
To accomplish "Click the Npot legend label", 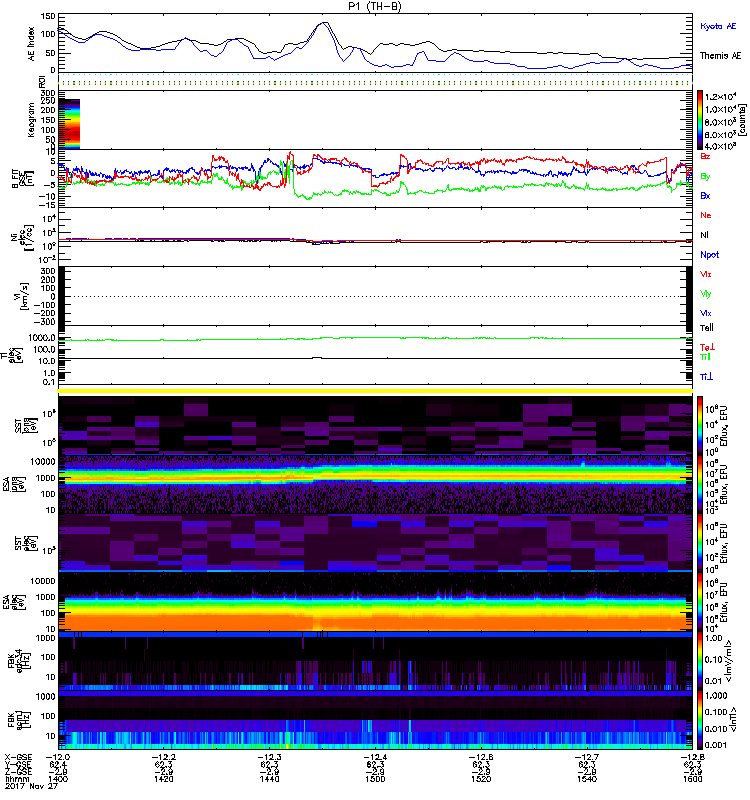I will (708, 254).
